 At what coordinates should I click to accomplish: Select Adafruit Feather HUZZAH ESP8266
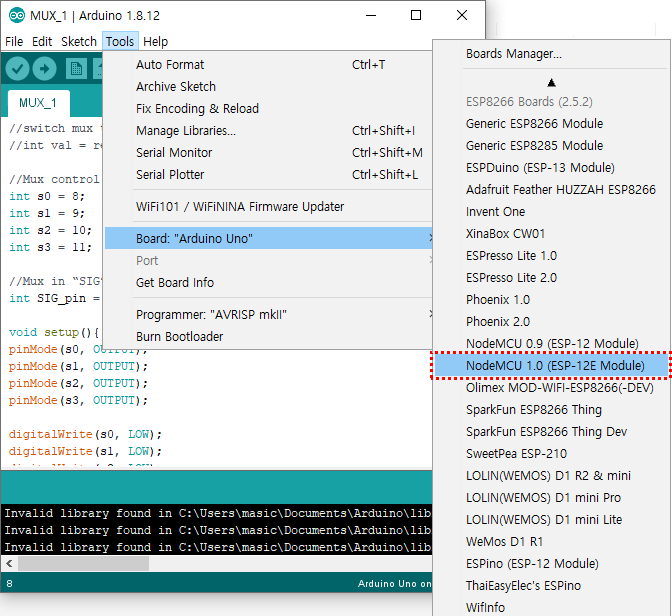click(552, 189)
